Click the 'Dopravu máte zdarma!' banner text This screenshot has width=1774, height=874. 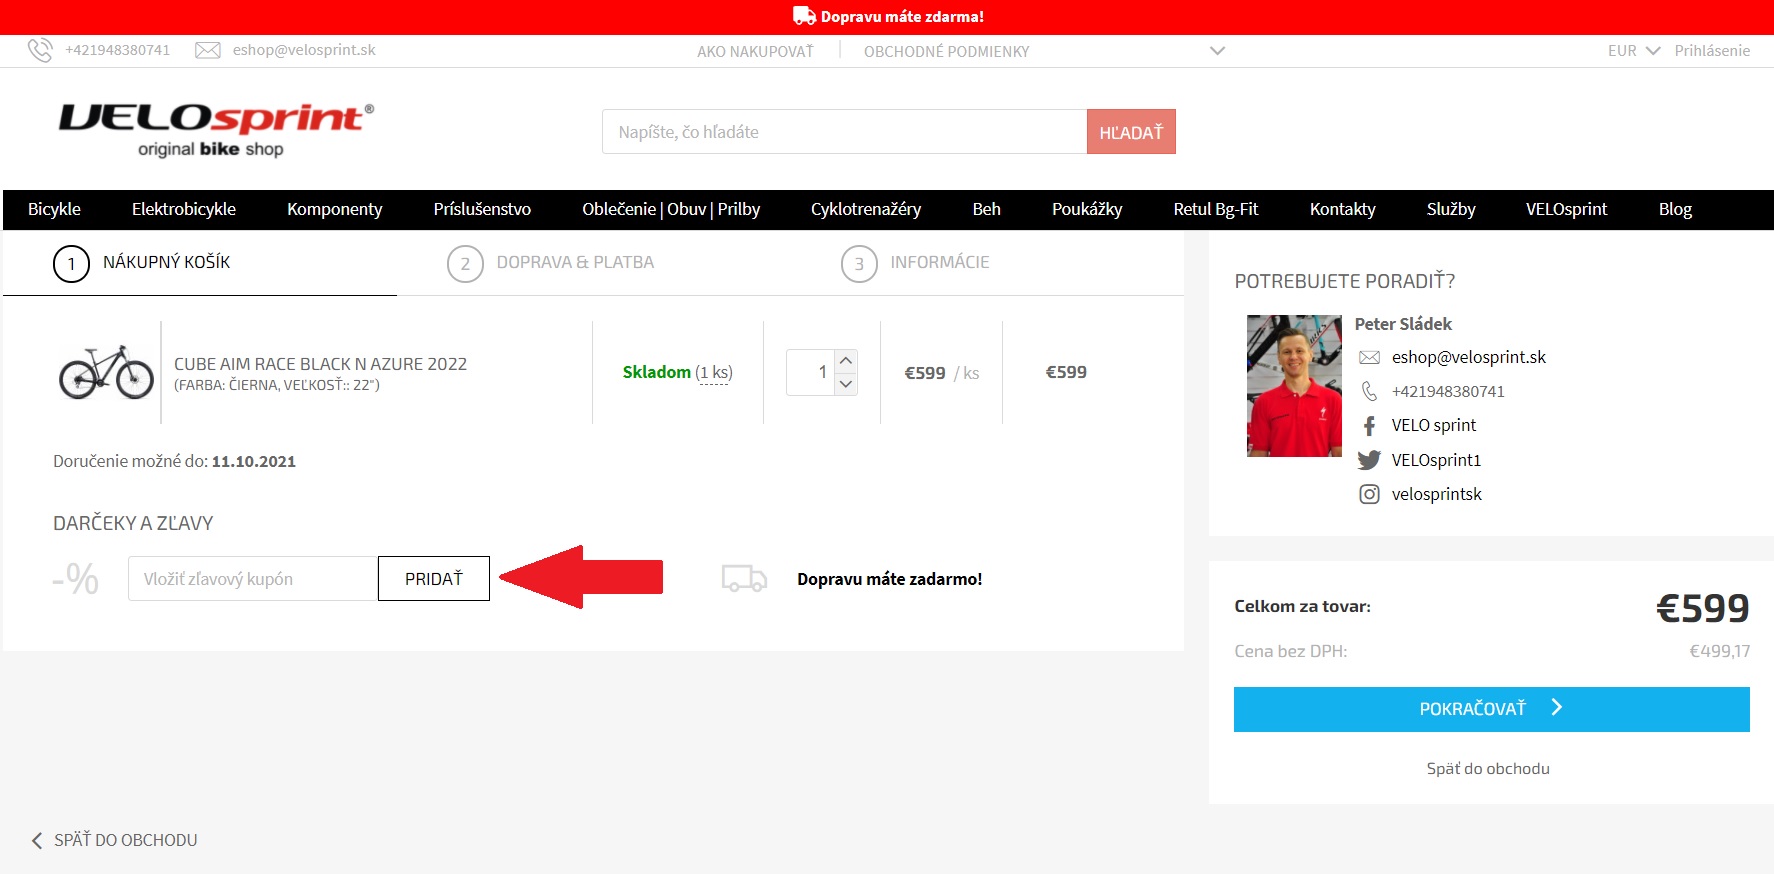point(902,16)
